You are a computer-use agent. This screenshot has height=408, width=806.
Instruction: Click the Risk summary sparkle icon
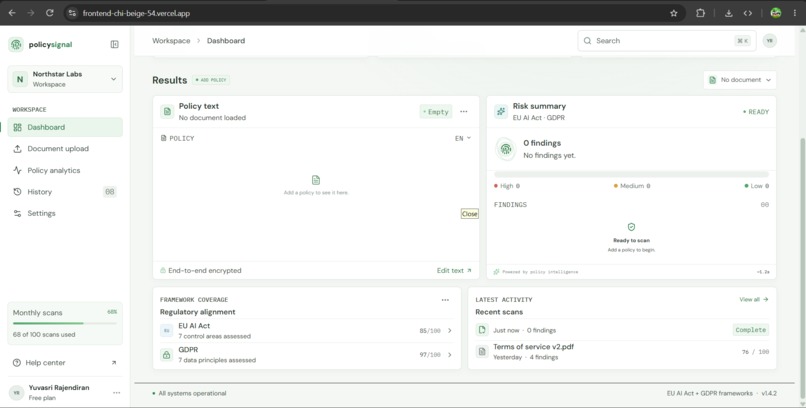click(501, 112)
